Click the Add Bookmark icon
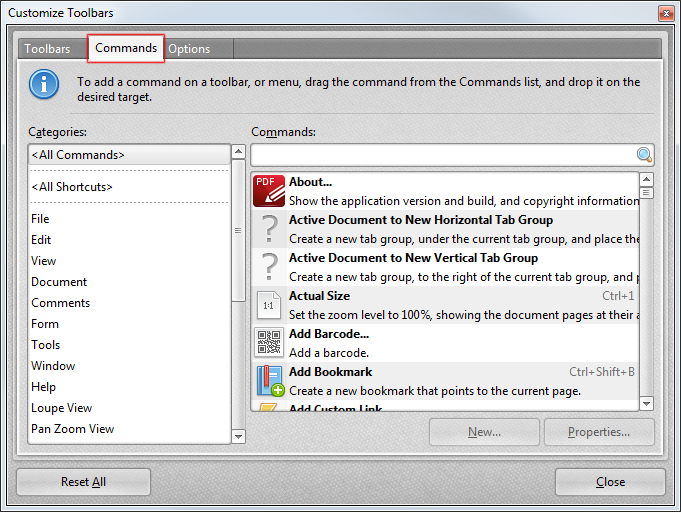Viewport: 681px width, 512px height. pyautogui.click(x=270, y=381)
